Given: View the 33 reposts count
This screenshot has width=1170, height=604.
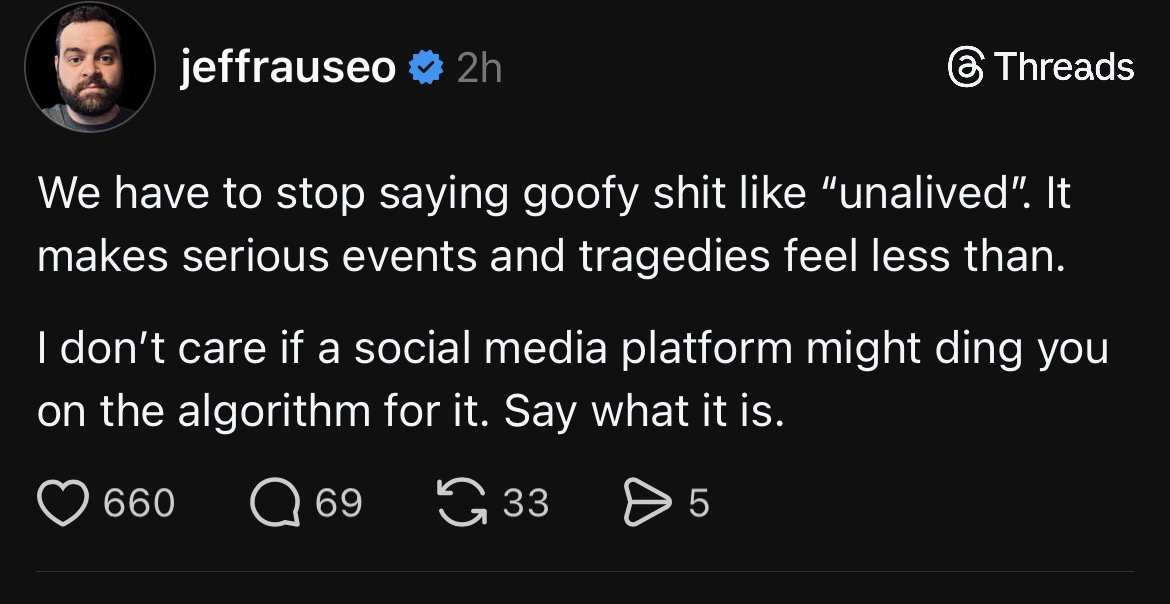Looking at the screenshot, I should click(x=525, y=502).
